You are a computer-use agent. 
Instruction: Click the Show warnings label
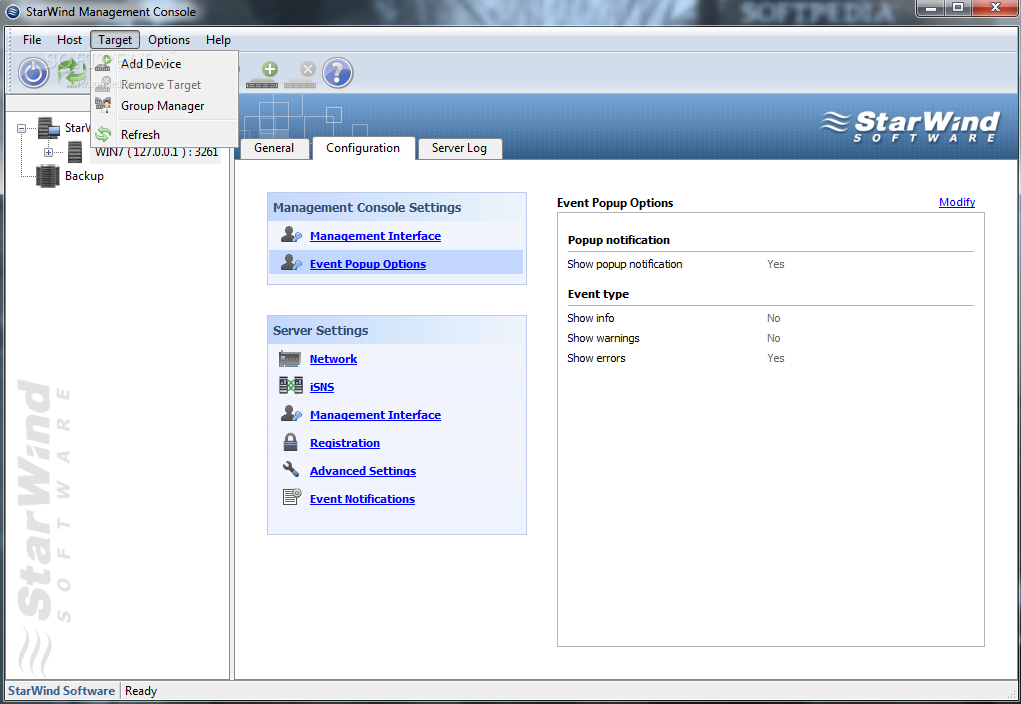coord(603,338)
